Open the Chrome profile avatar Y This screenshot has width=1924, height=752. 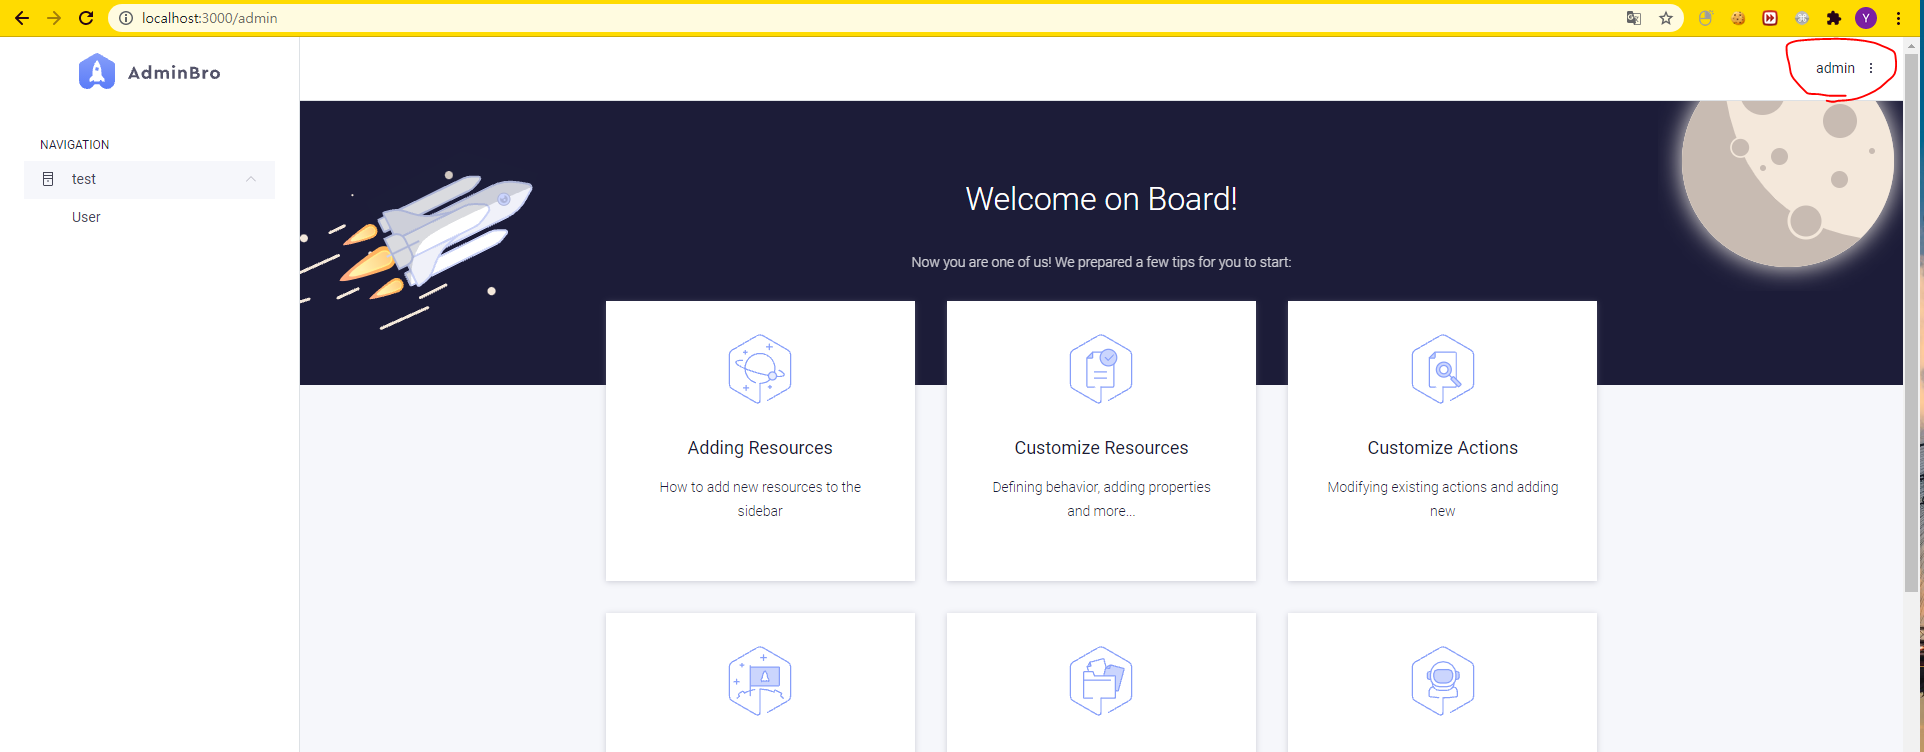(1866, 18)
